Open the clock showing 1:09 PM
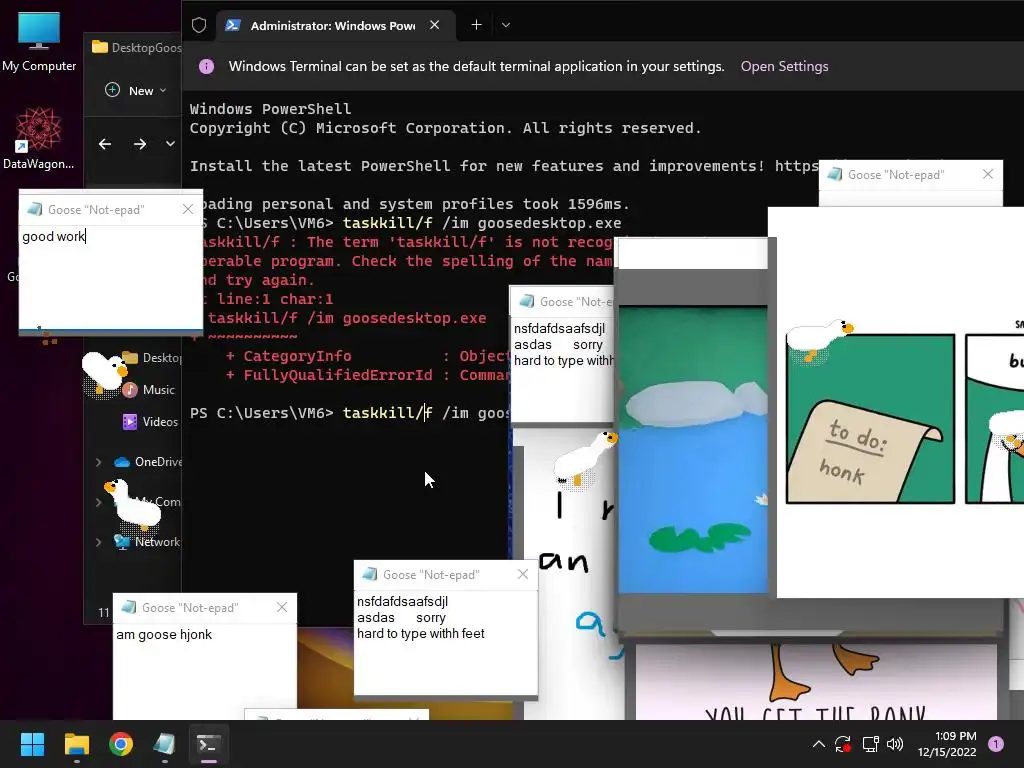Image resolution: width=1024 pixels, height=768 pixels. (x=947, y=744)
